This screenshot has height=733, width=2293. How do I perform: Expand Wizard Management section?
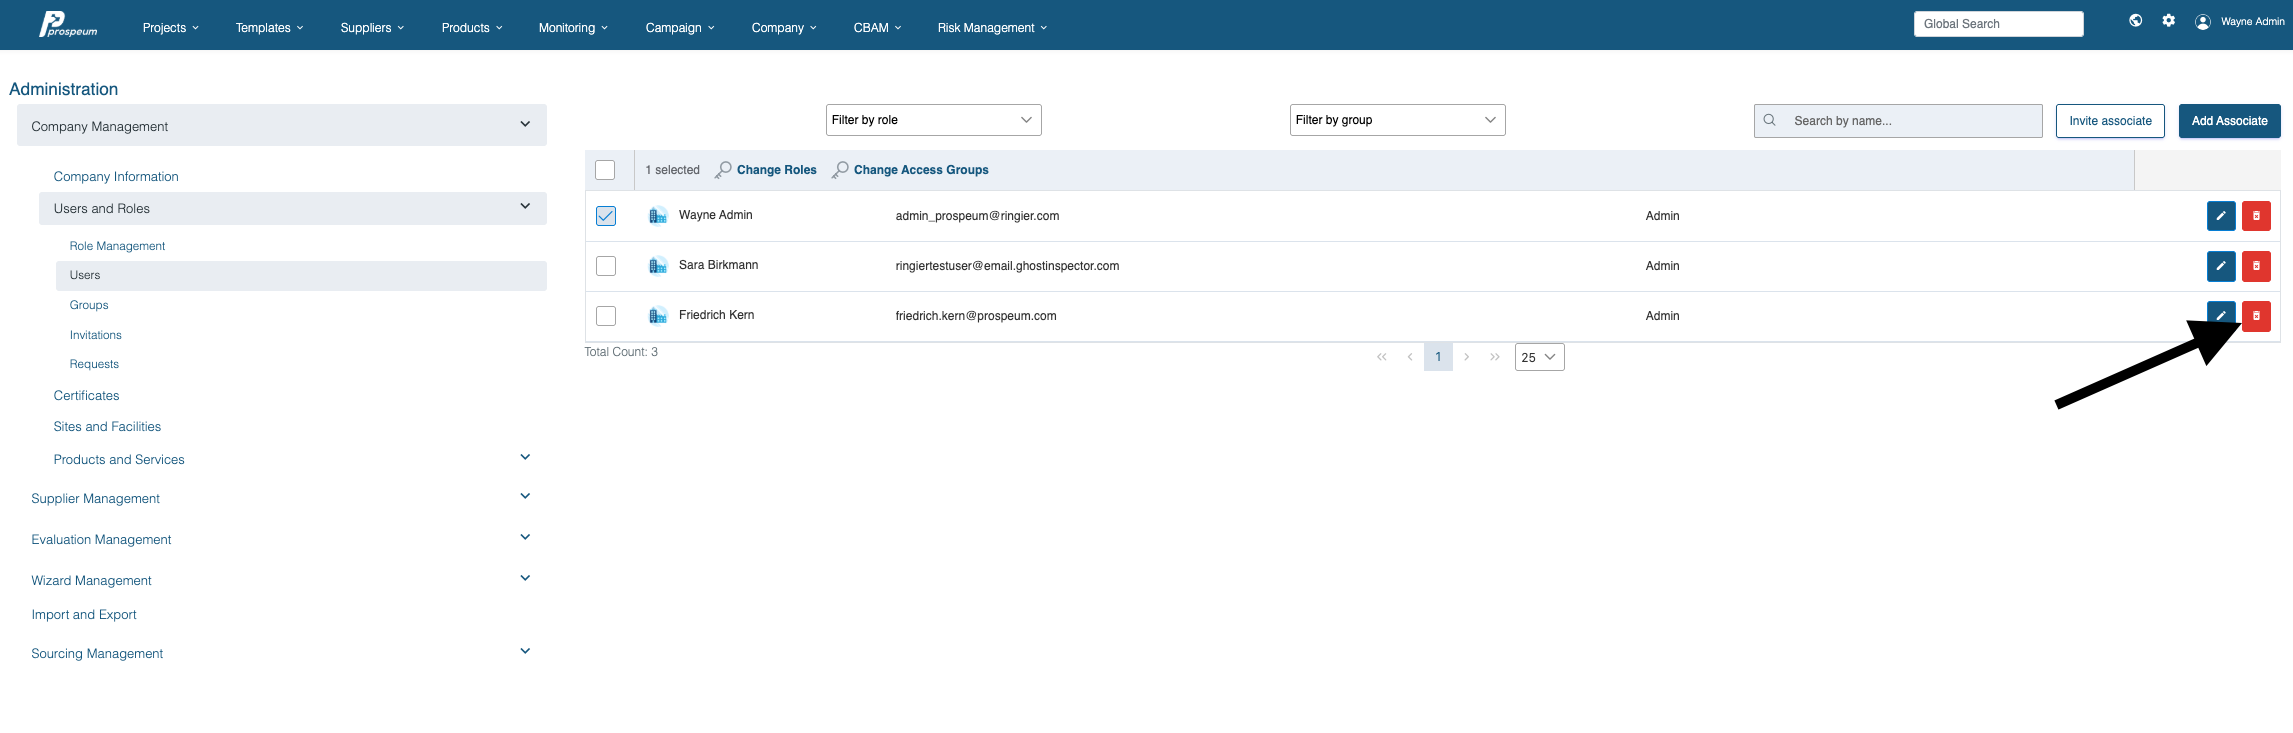[x=525, y=578]
